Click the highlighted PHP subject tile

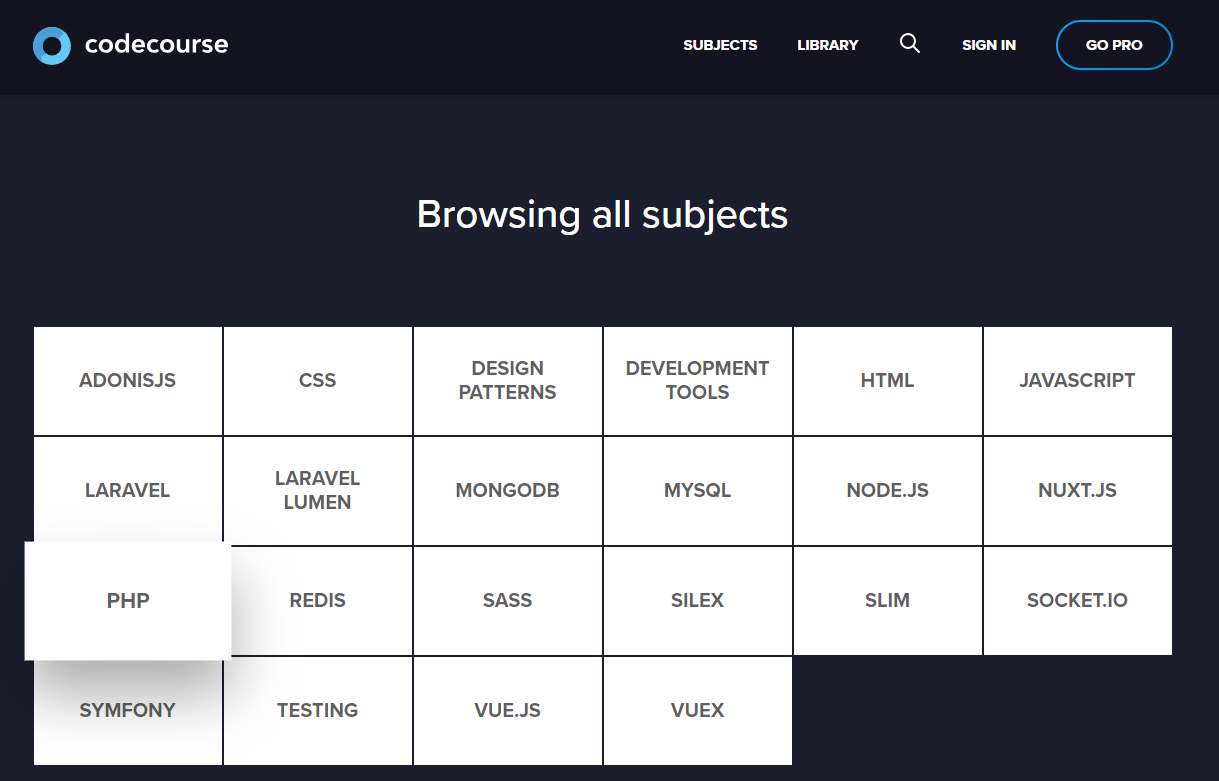pyautogui.click(x=128, y=601)
